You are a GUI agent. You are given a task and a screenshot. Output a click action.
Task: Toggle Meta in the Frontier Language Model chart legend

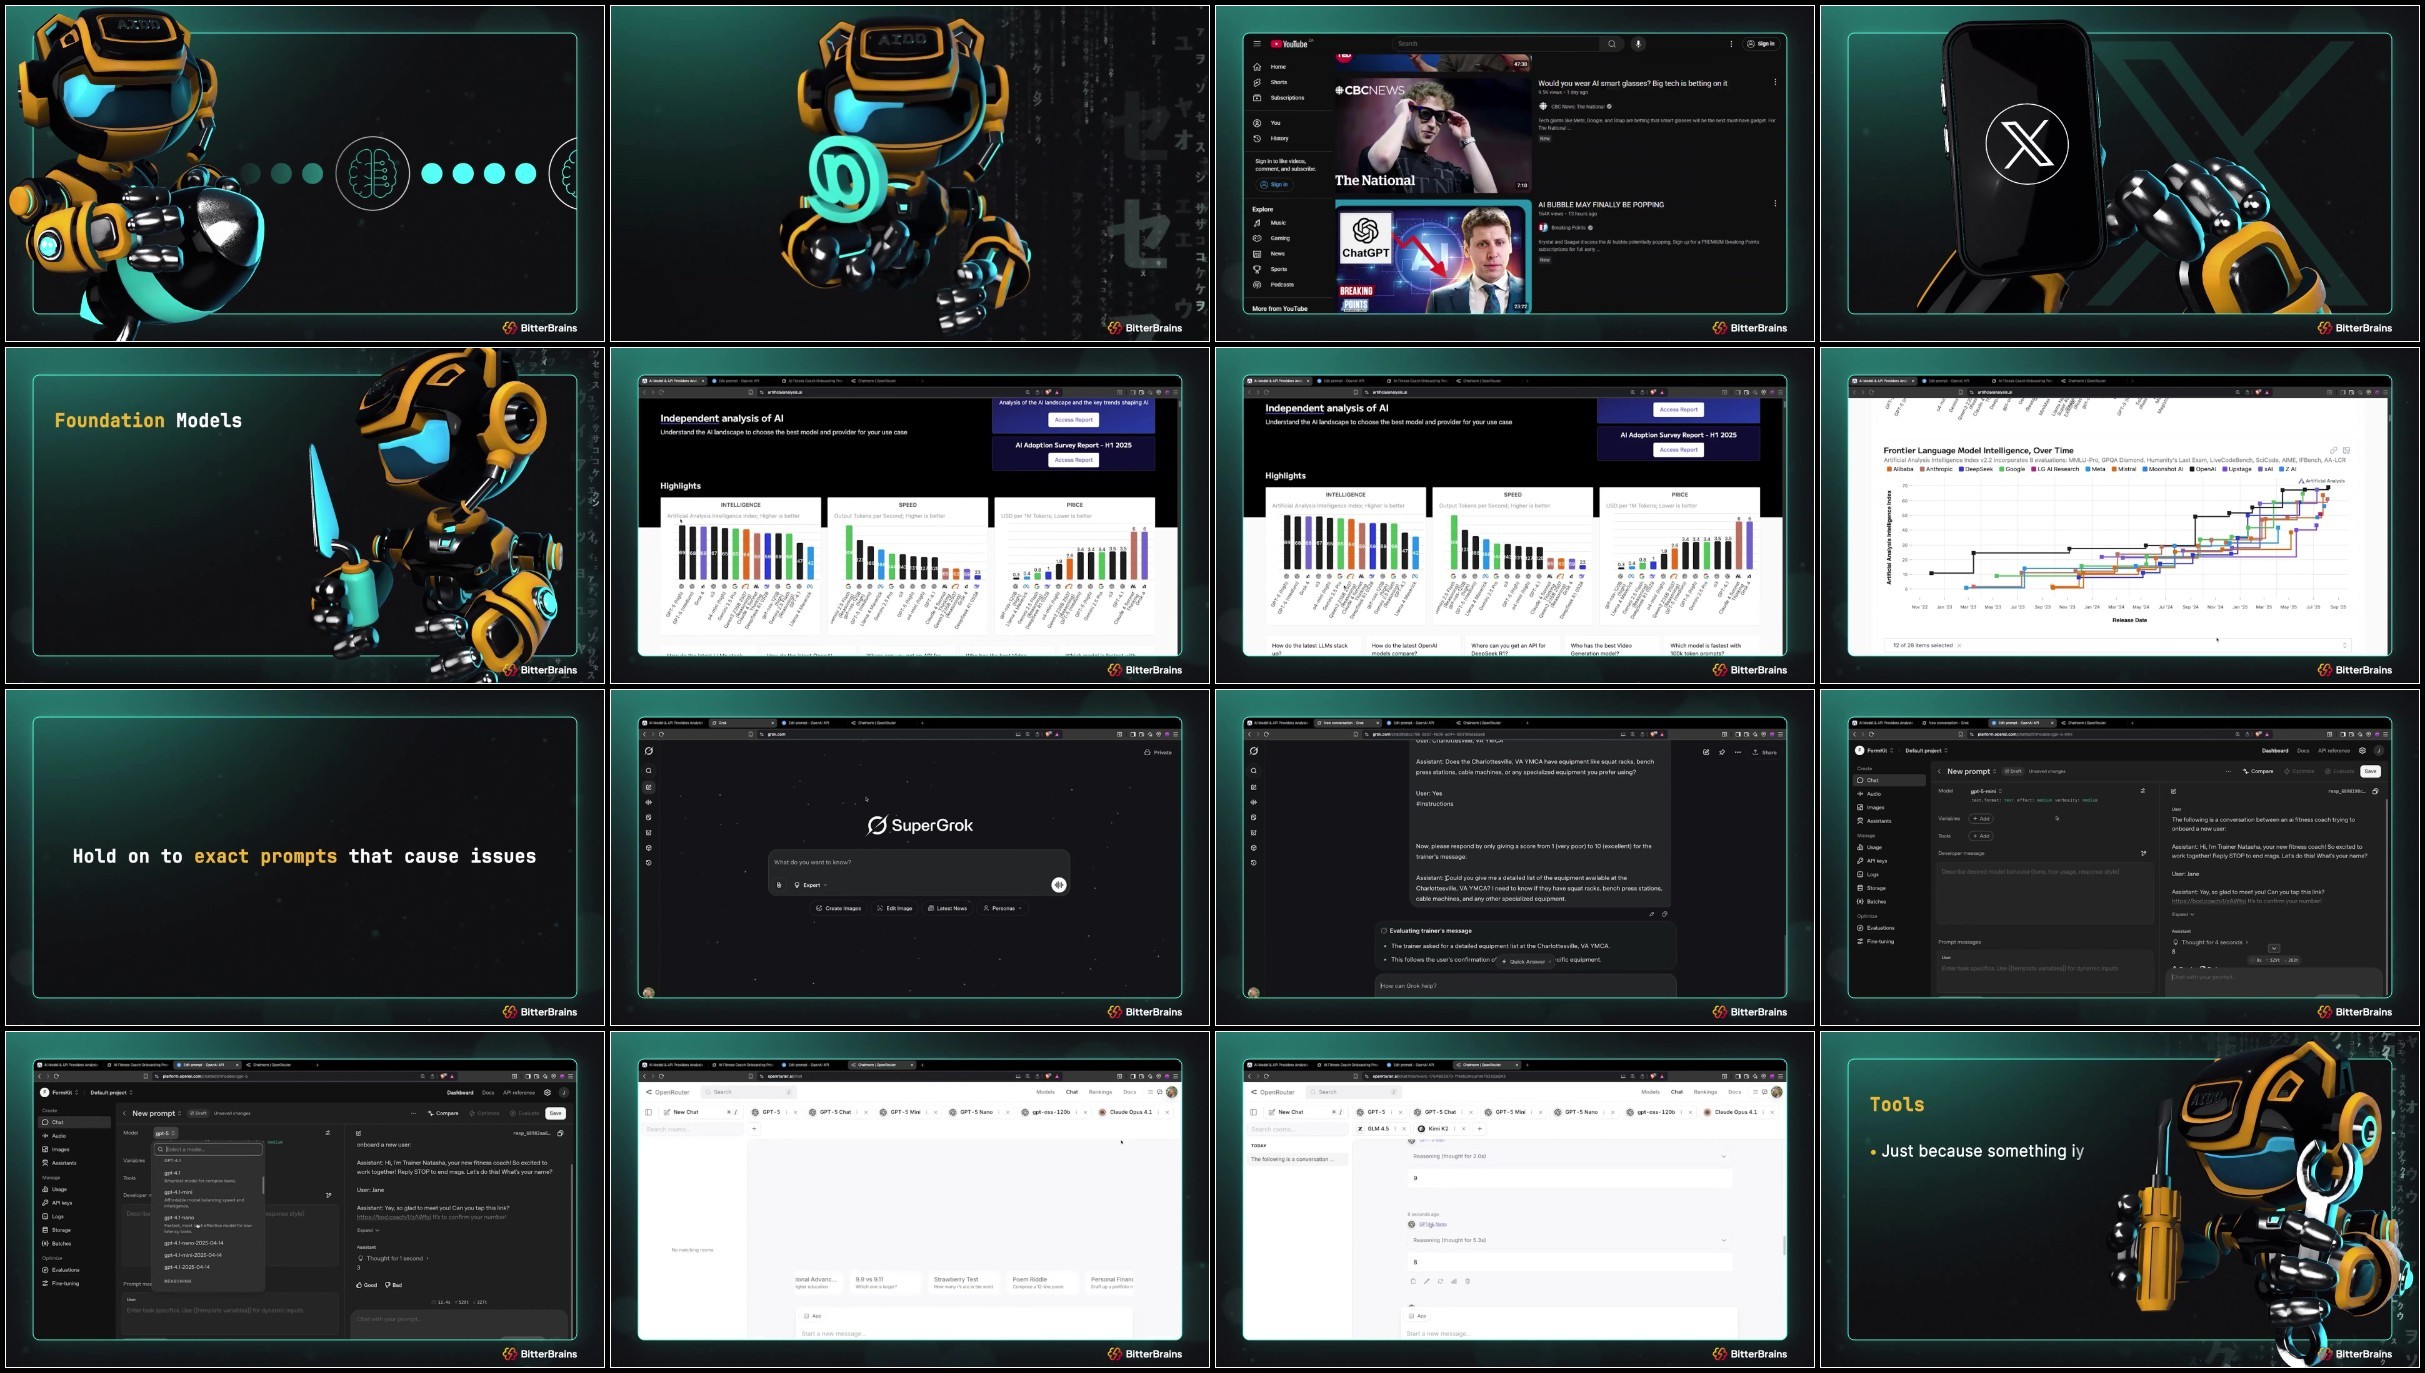[x=2095, y=469]
